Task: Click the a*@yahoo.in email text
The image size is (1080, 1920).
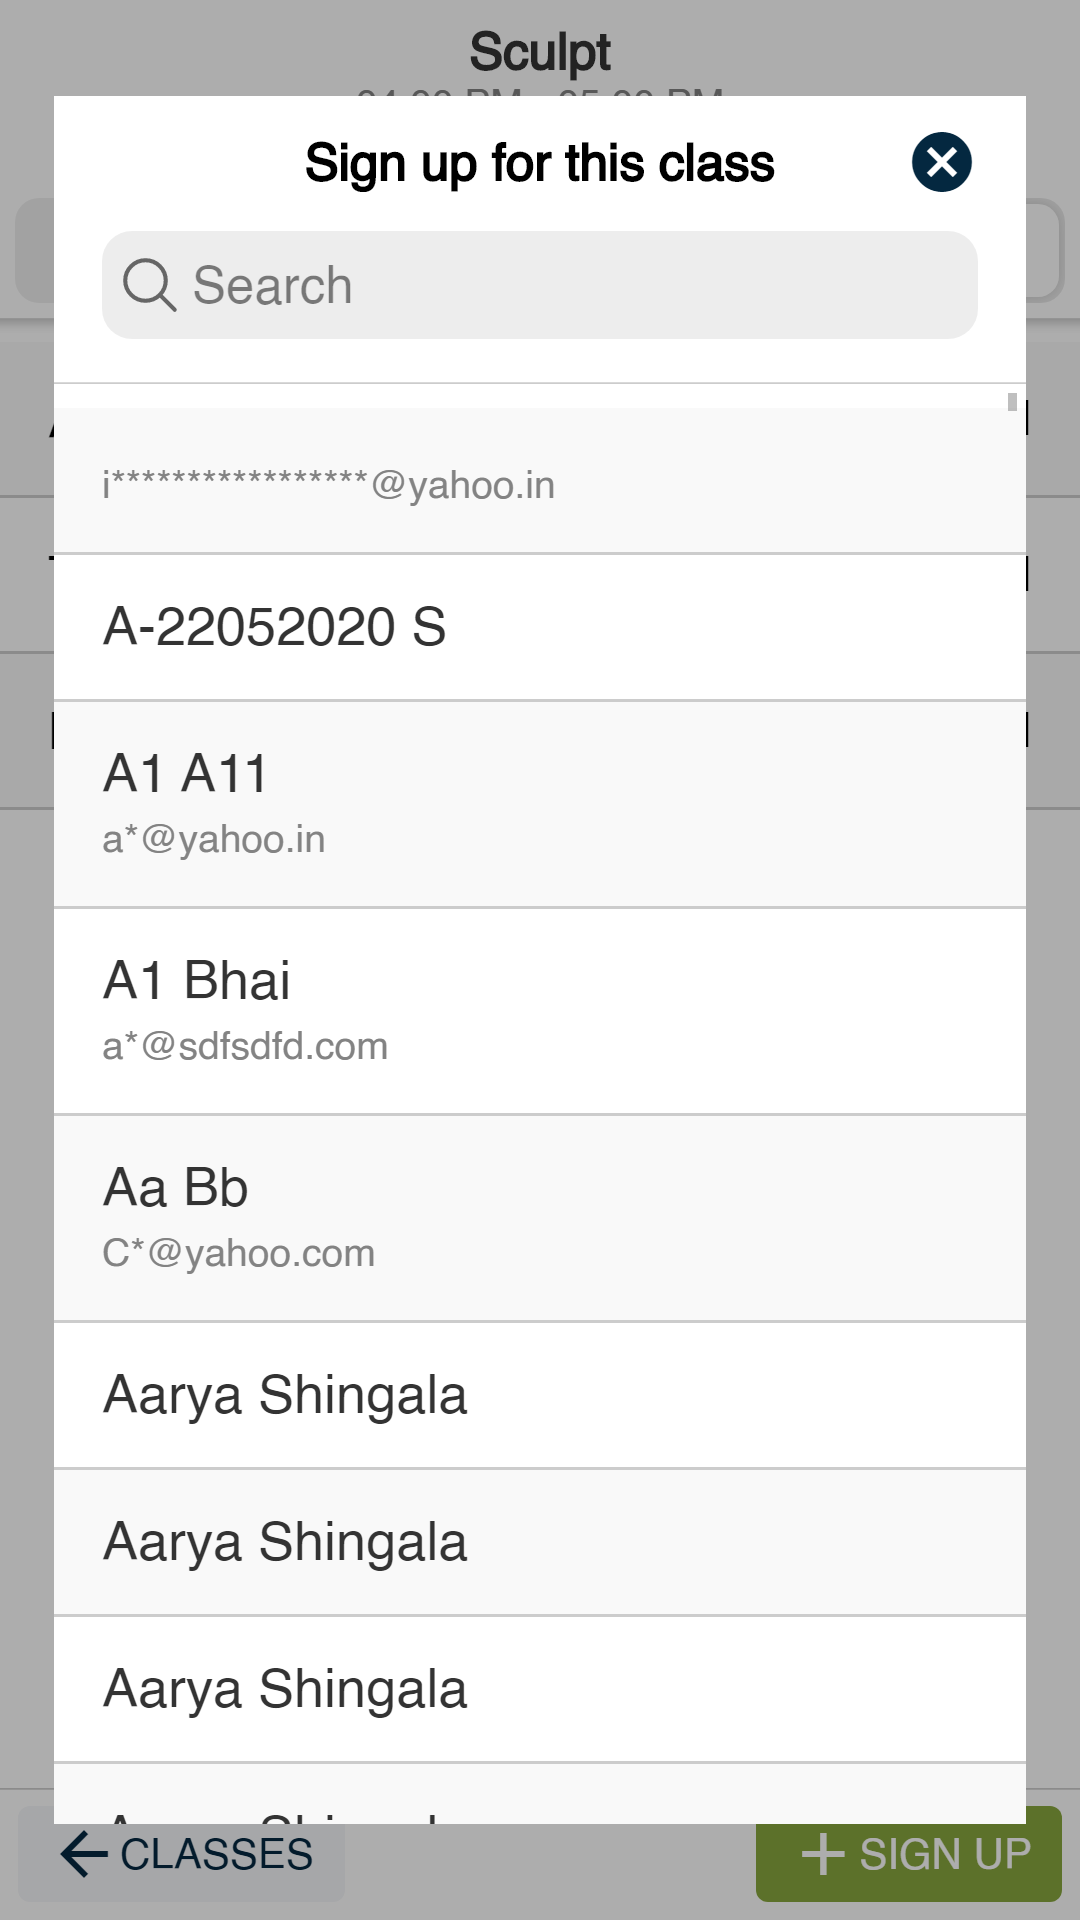Action: 214,839
